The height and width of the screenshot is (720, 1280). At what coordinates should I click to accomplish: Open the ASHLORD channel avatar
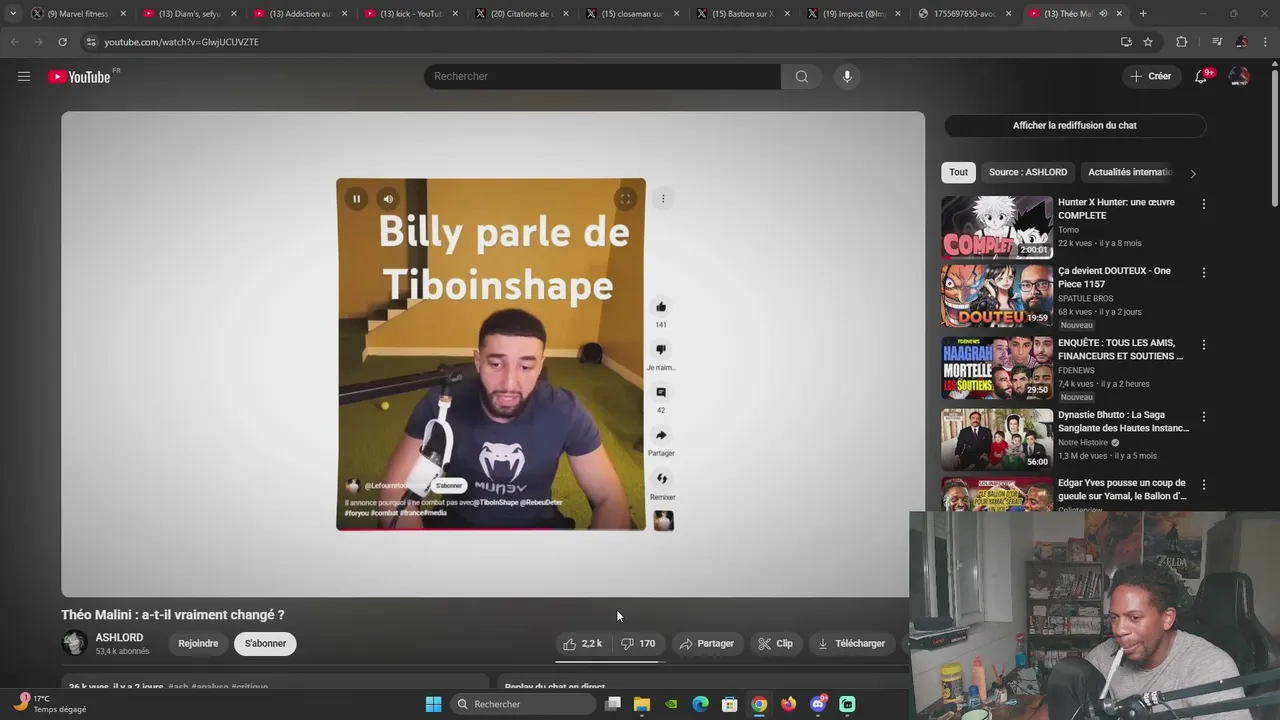click(x=74, y=643)
